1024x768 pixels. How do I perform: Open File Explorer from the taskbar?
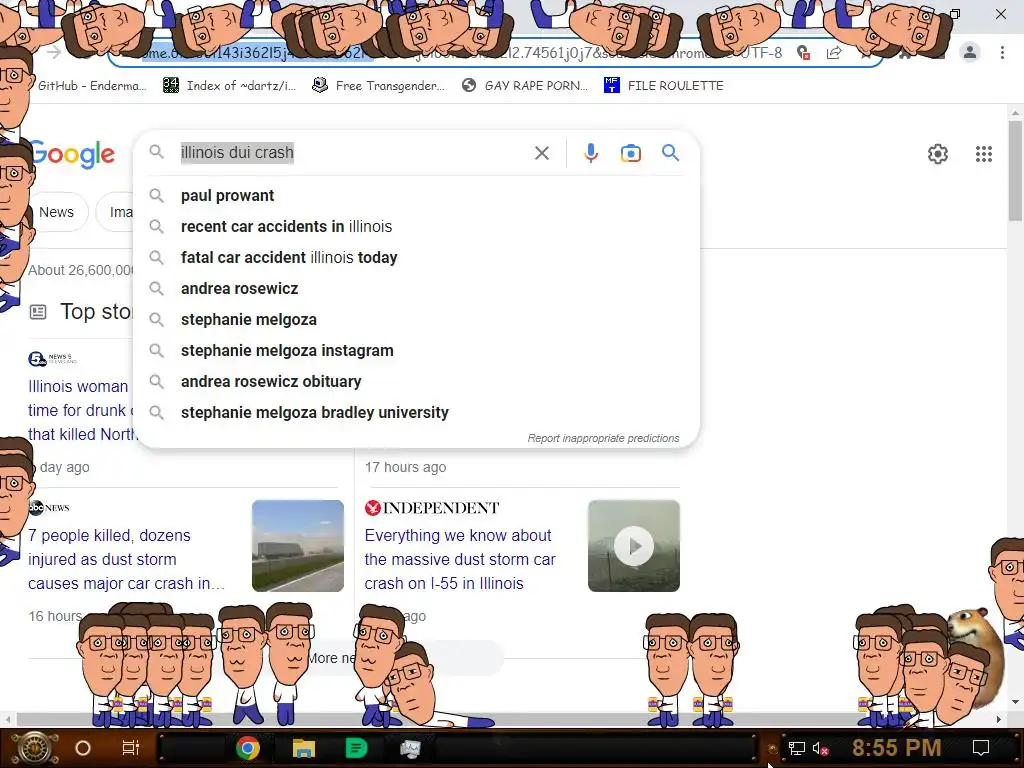(x=304, y=748)
